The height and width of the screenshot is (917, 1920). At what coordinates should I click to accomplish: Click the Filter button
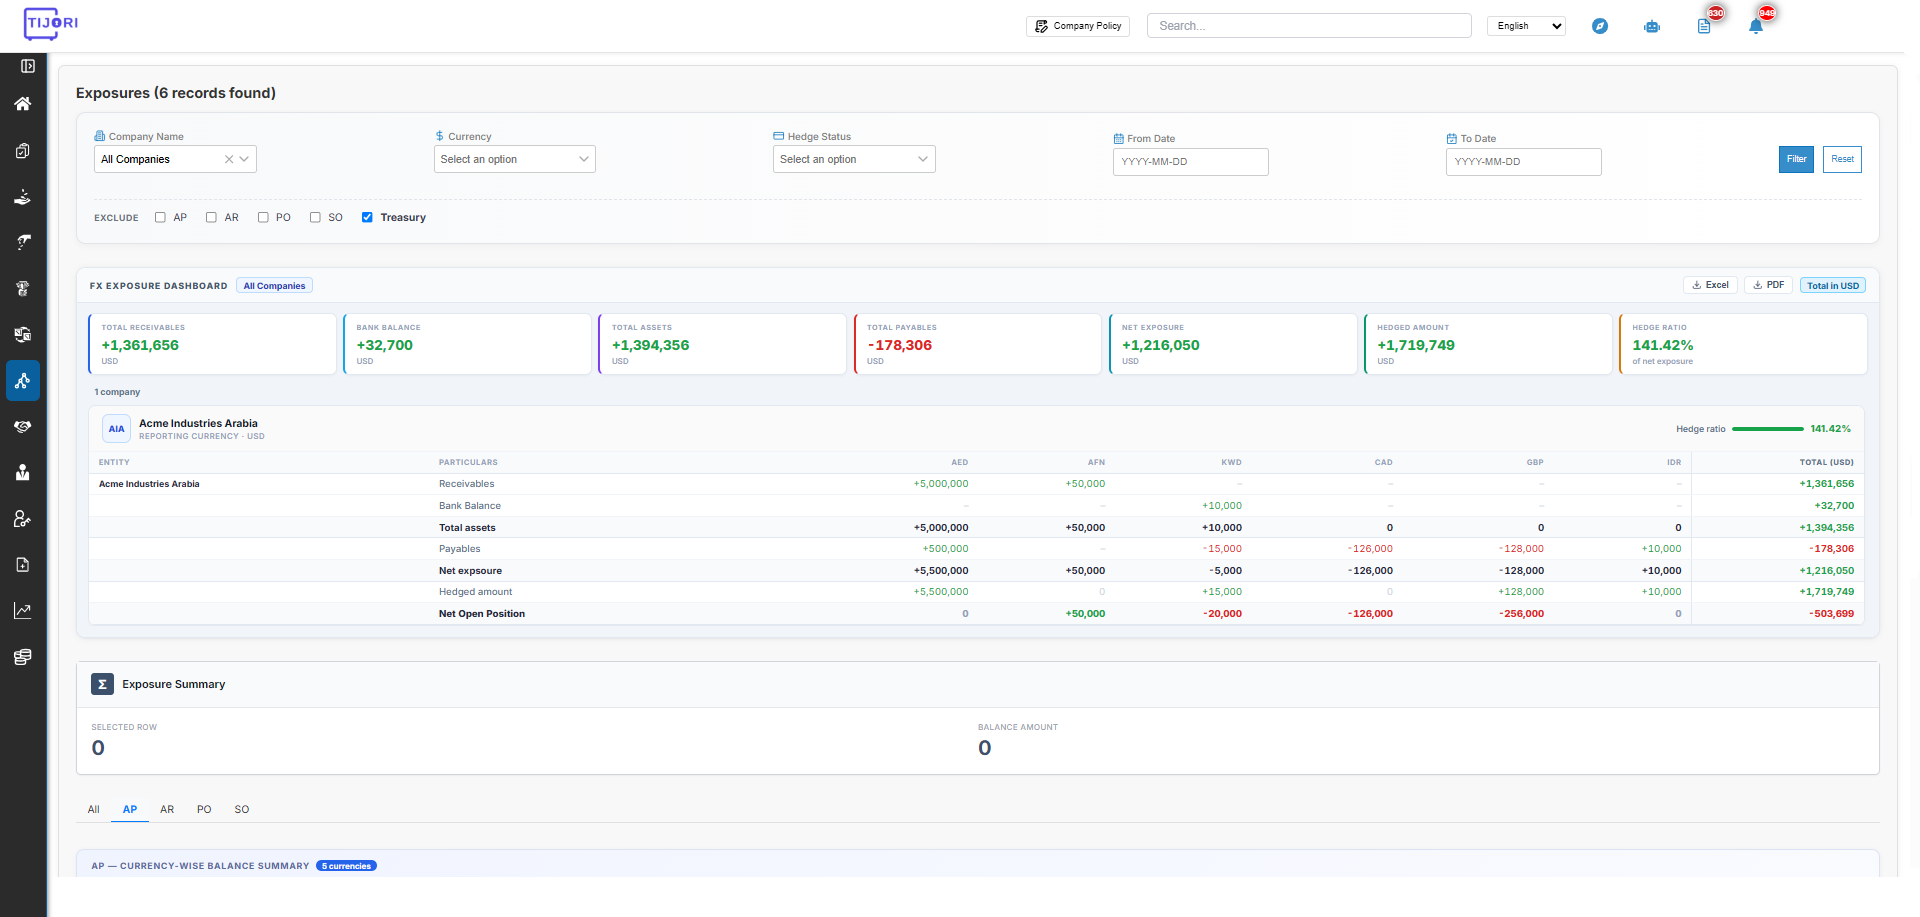[1796, 159]
